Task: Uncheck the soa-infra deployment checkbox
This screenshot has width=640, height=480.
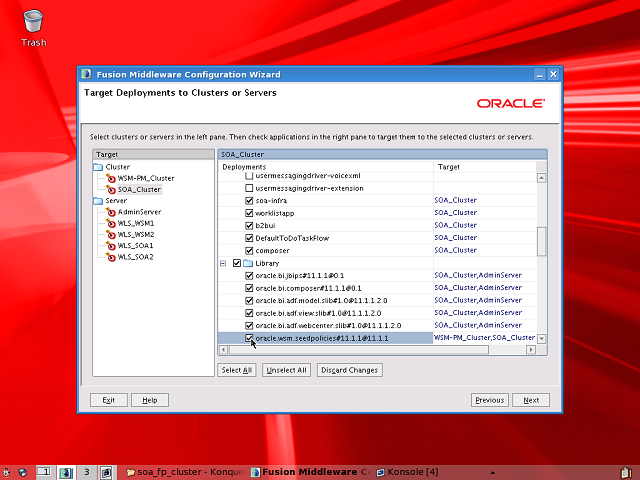Action: [249, 201]
